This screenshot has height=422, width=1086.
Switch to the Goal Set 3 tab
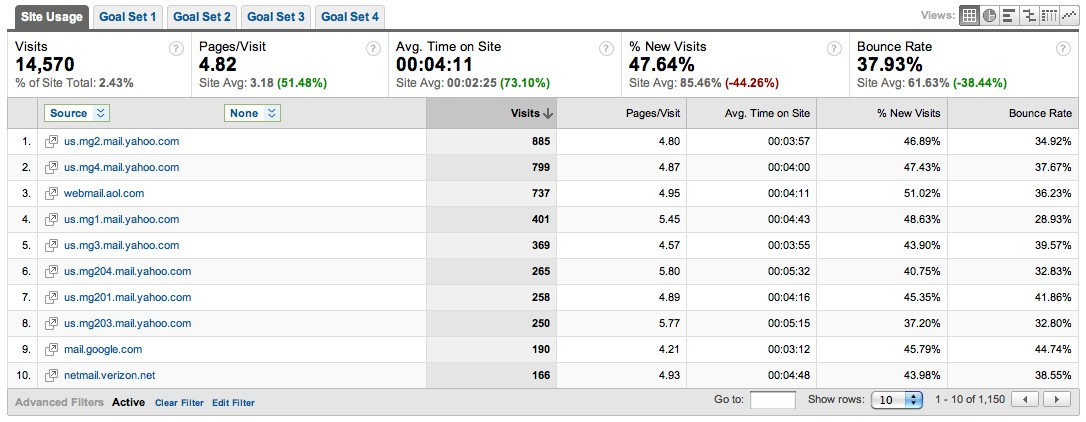[x=275, y=17]
